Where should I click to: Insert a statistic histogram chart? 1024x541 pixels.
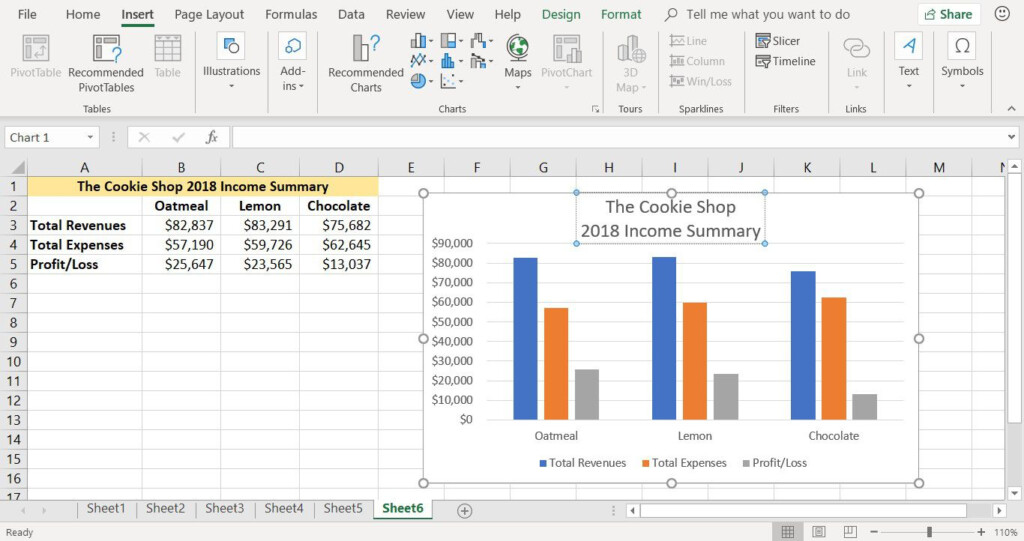click(x=448, y=61)
